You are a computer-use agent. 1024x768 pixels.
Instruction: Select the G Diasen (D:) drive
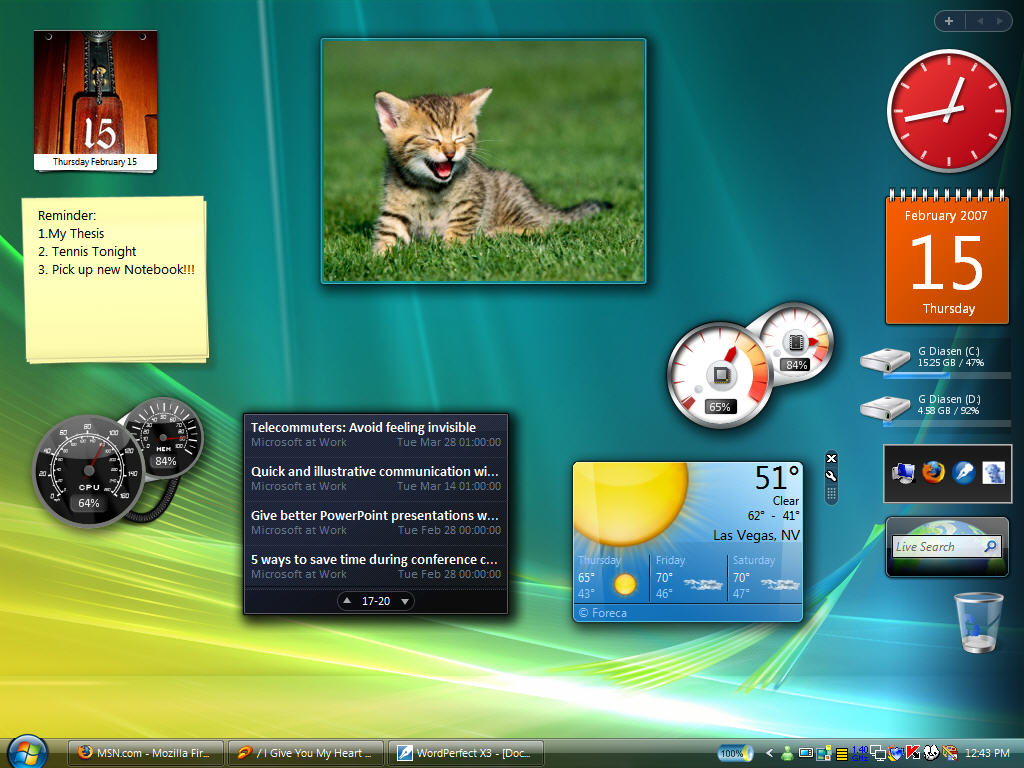(x=935, y=409)
